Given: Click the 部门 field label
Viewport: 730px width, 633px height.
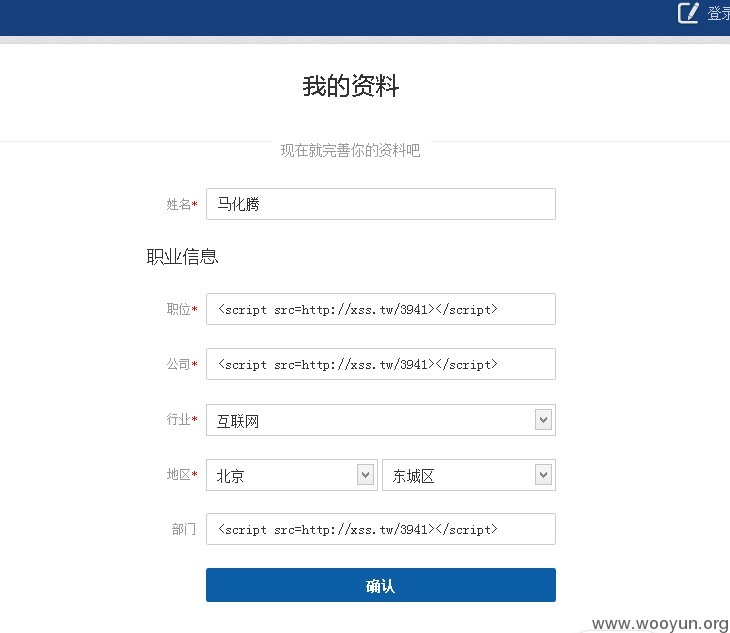Looking at the screenshot, I should tap(183, 529).
